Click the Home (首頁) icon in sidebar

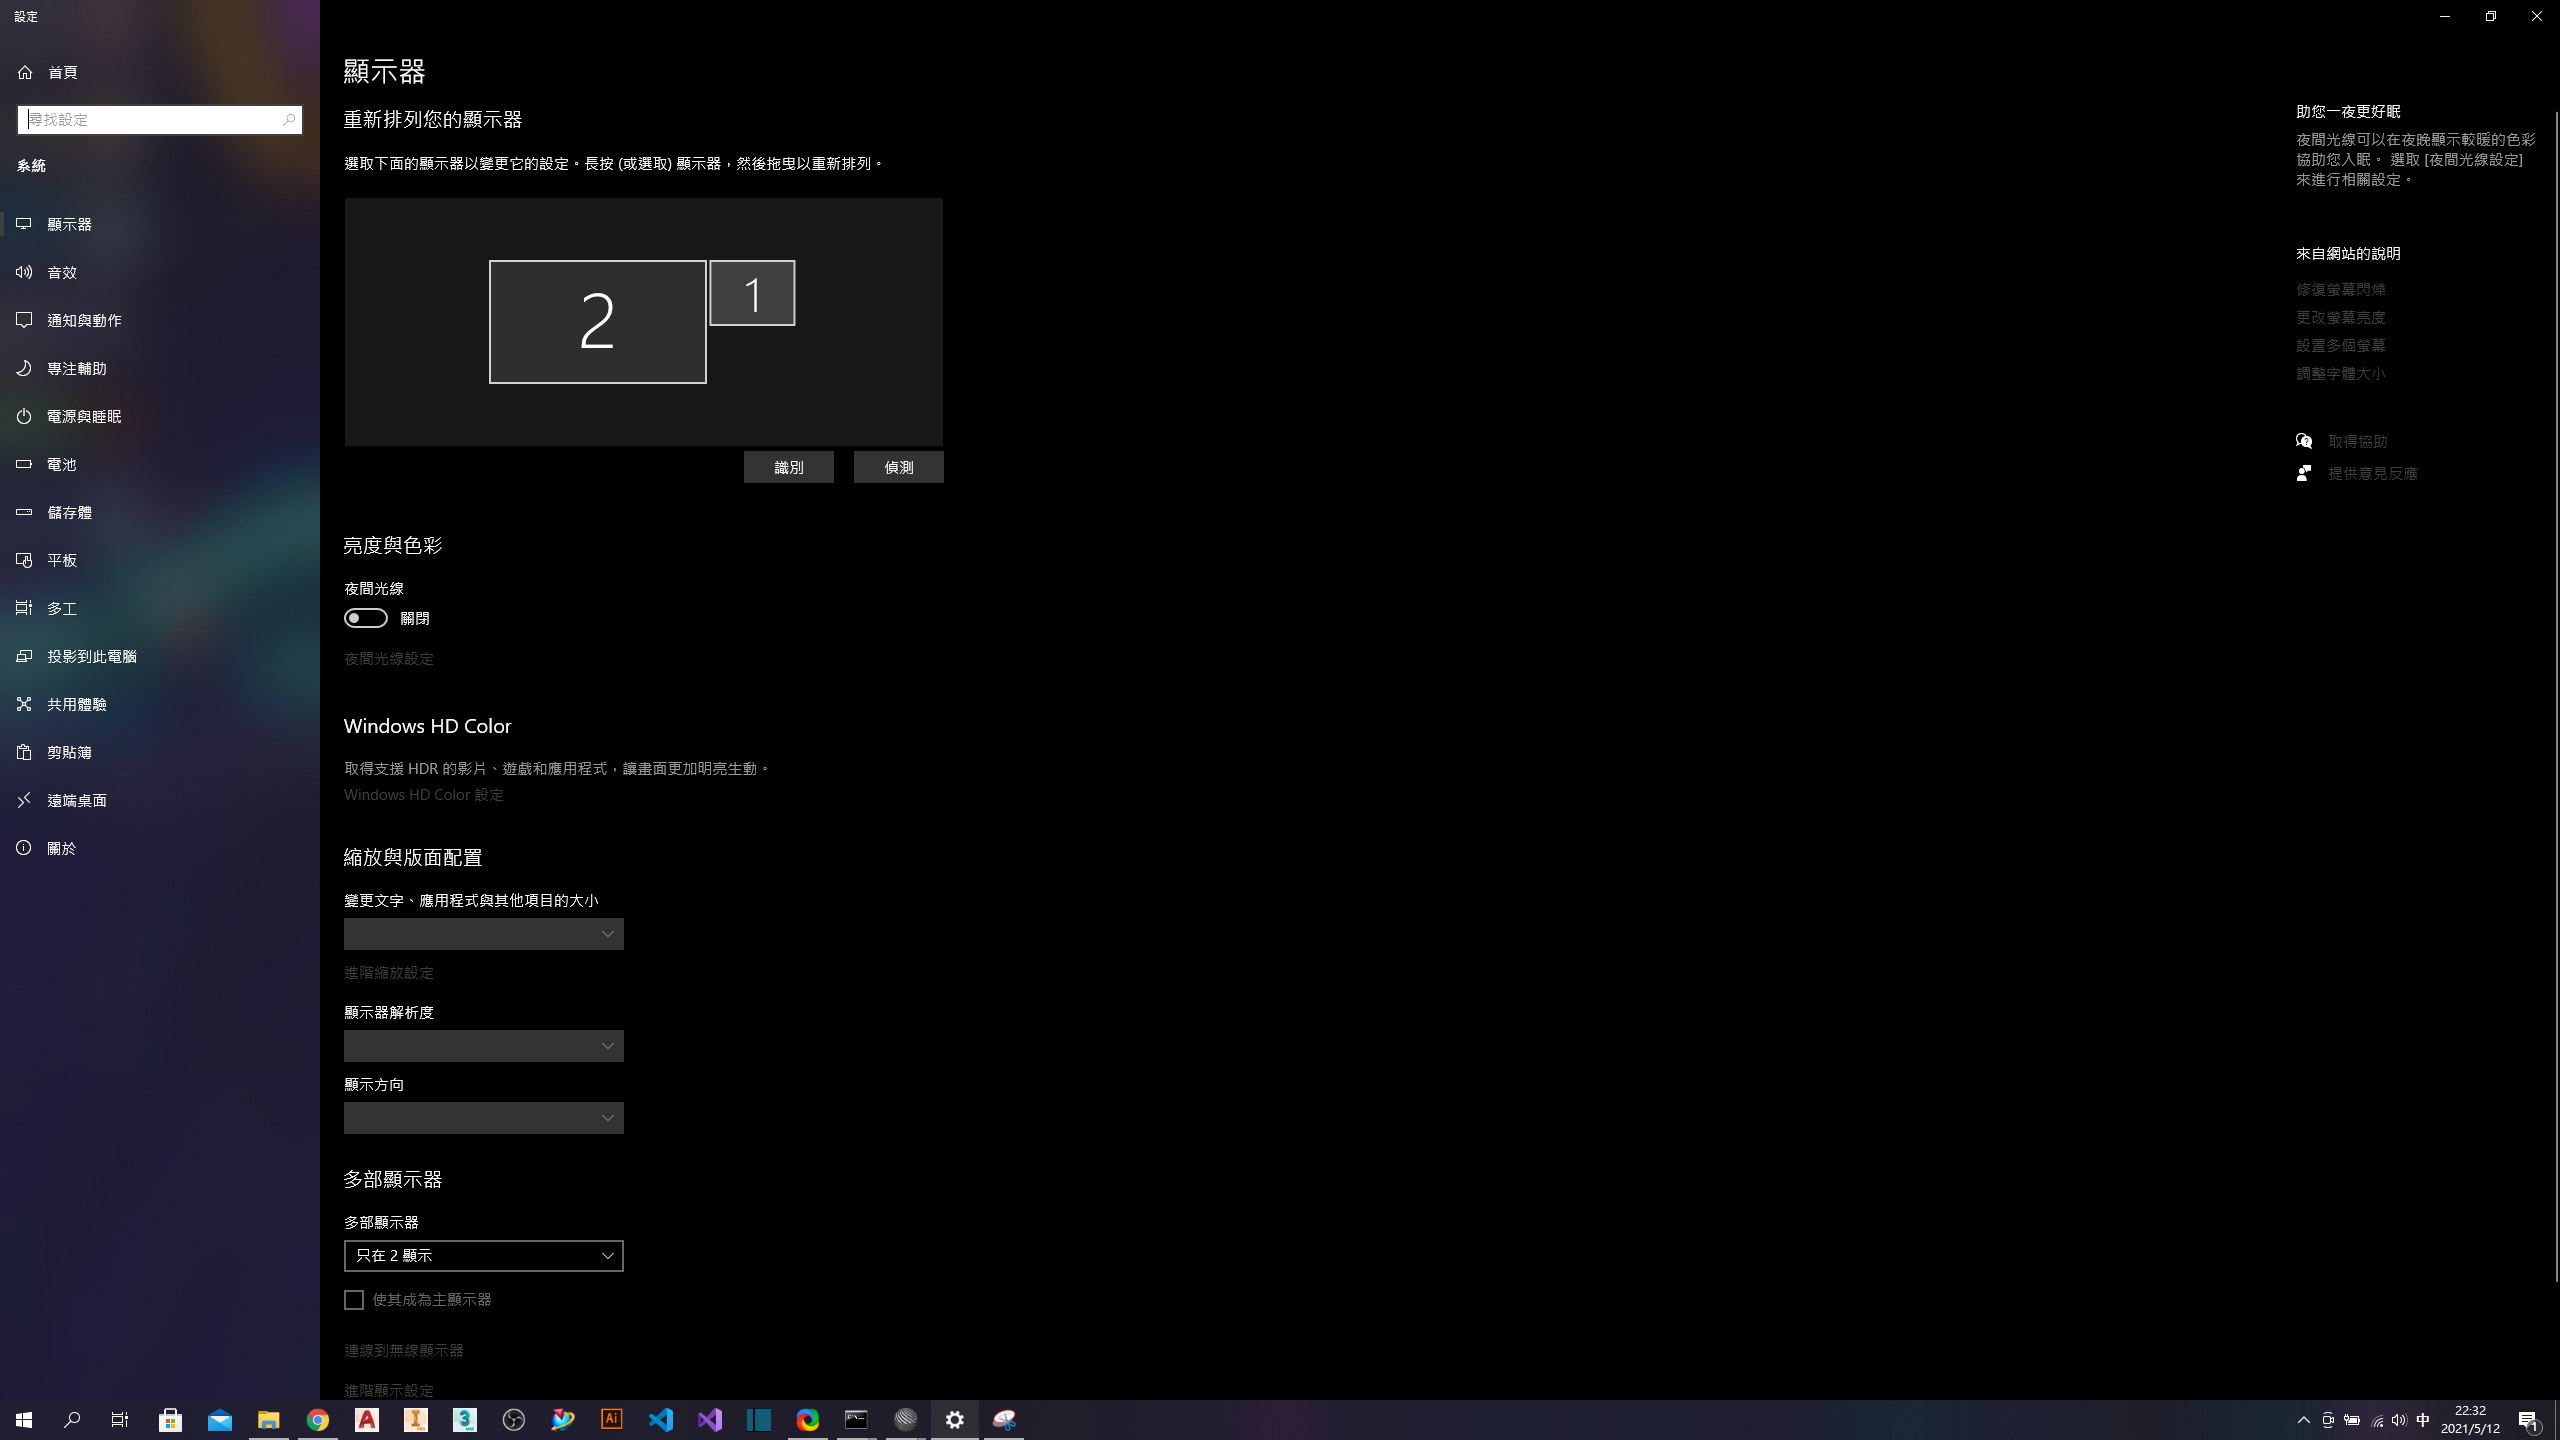click(25, 72)
